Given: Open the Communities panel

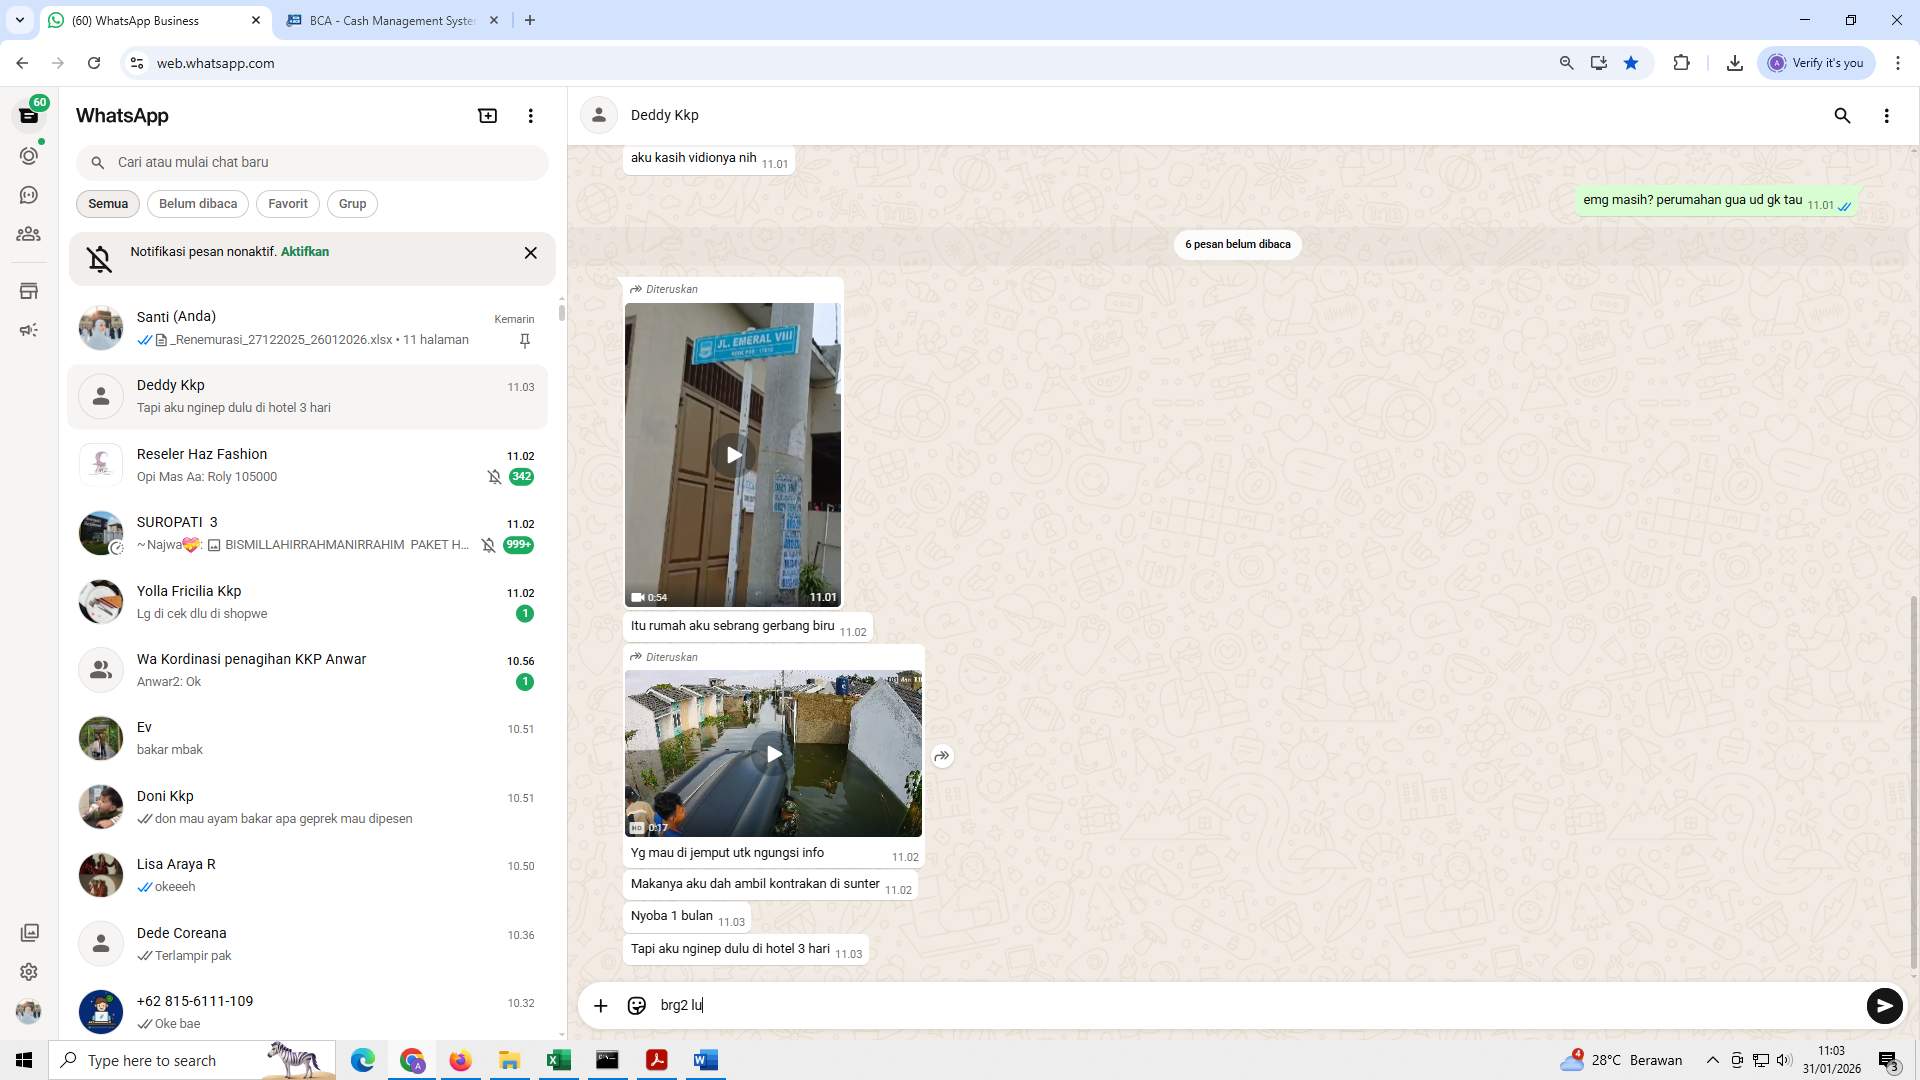Looking at the screenshot, I should pyautogui.click(x=29, y=234).
